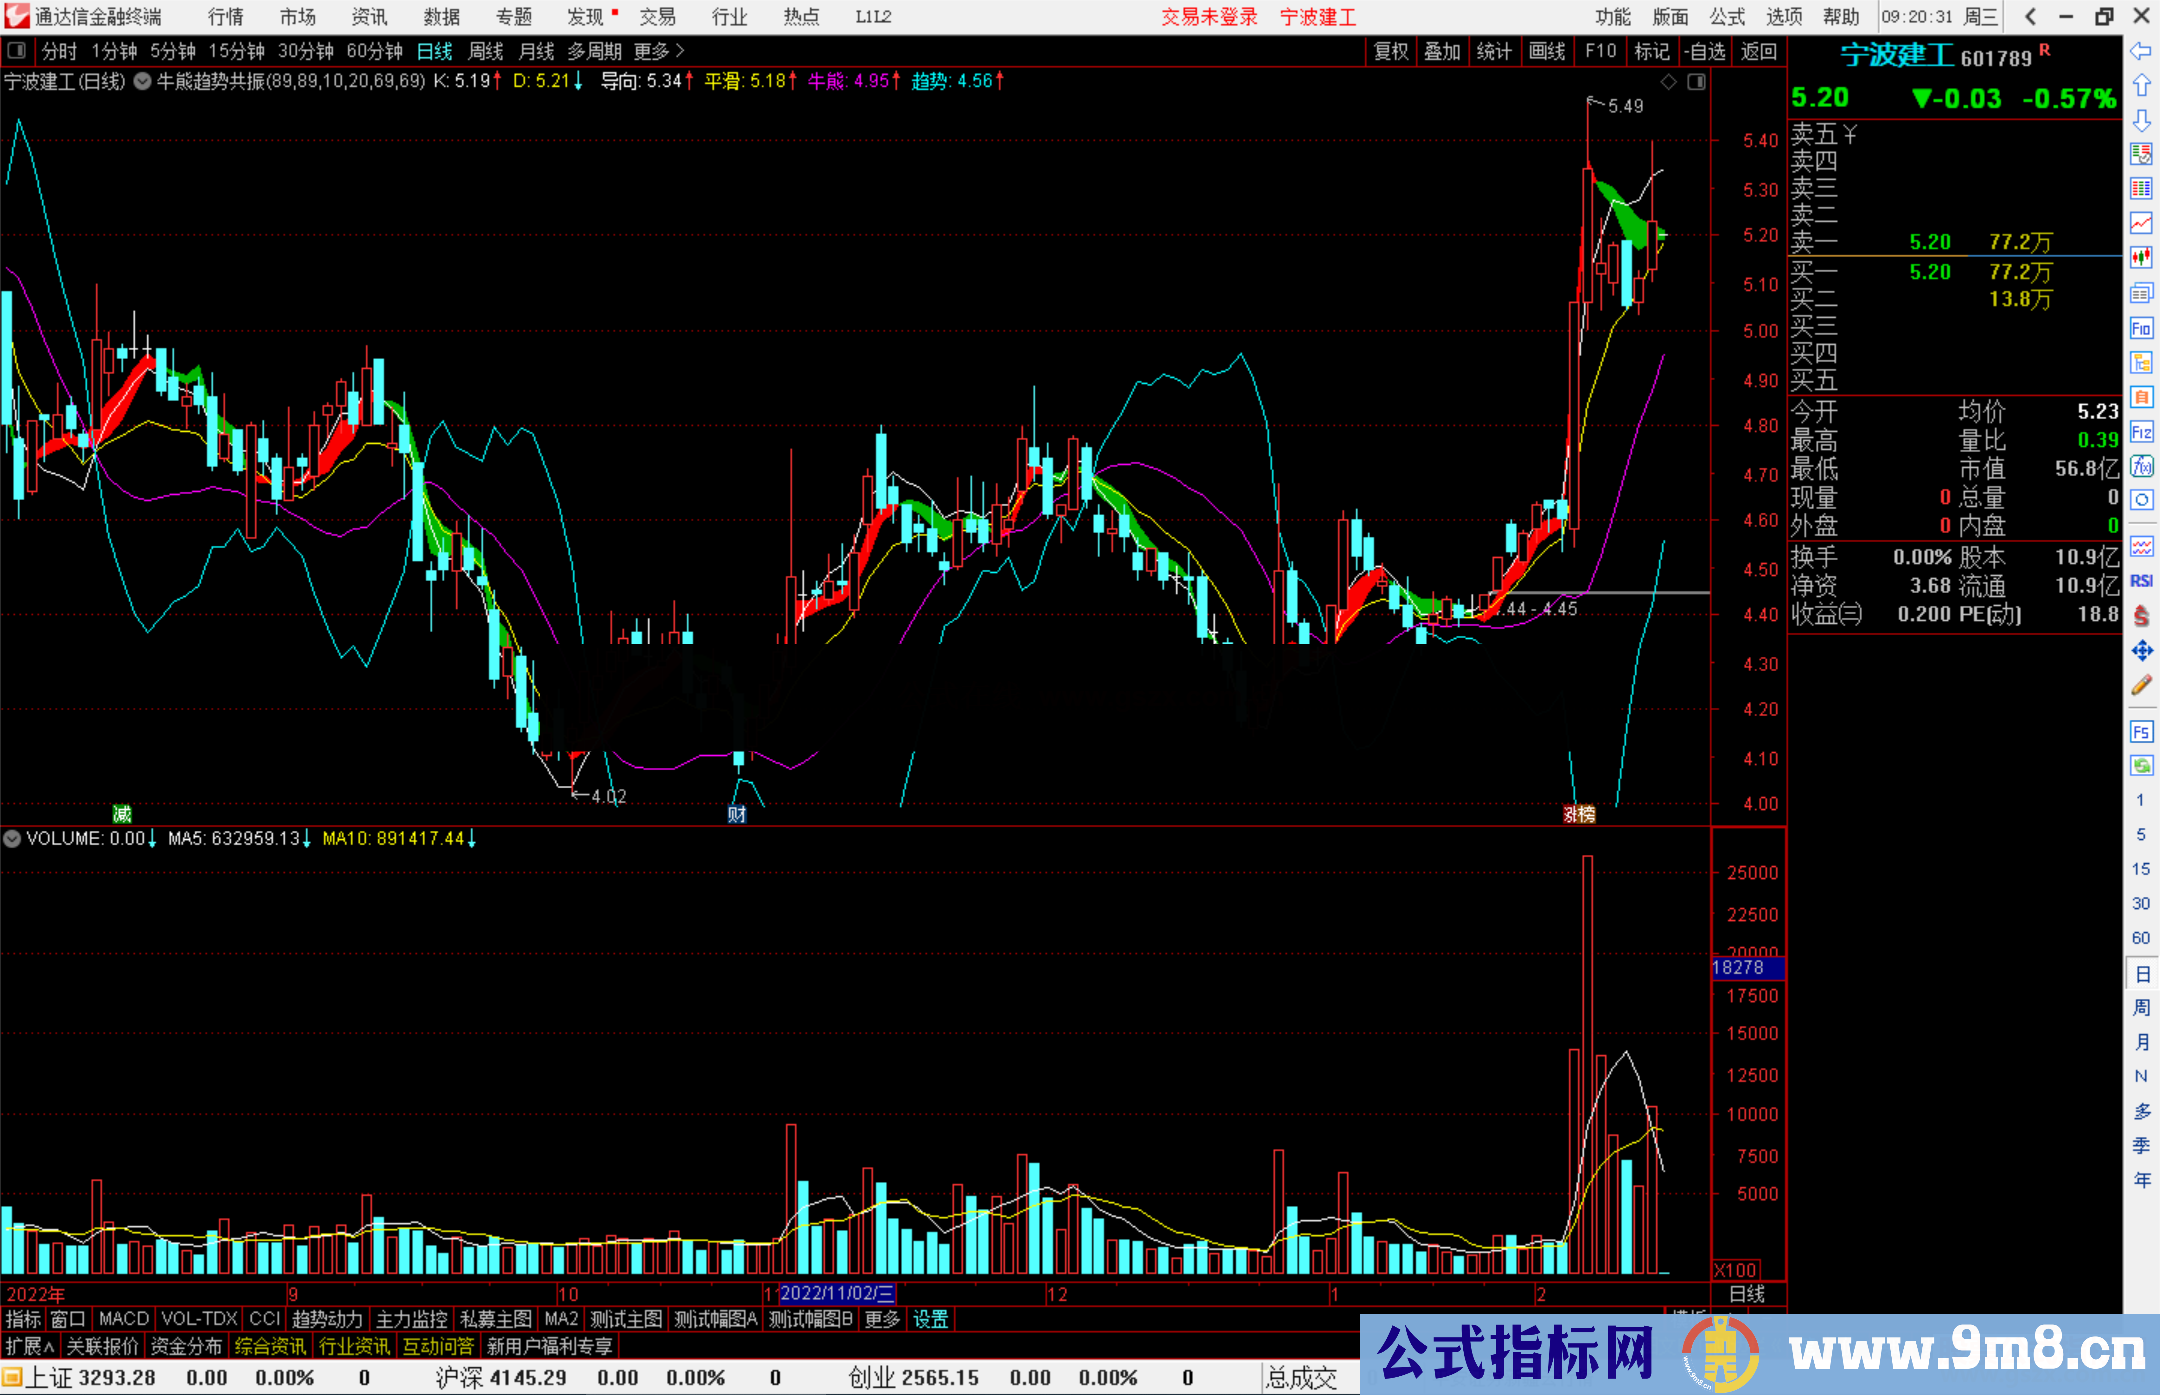Switch to the MACD indicator tab
2160x1395 pixels.
click(123, 1319)
